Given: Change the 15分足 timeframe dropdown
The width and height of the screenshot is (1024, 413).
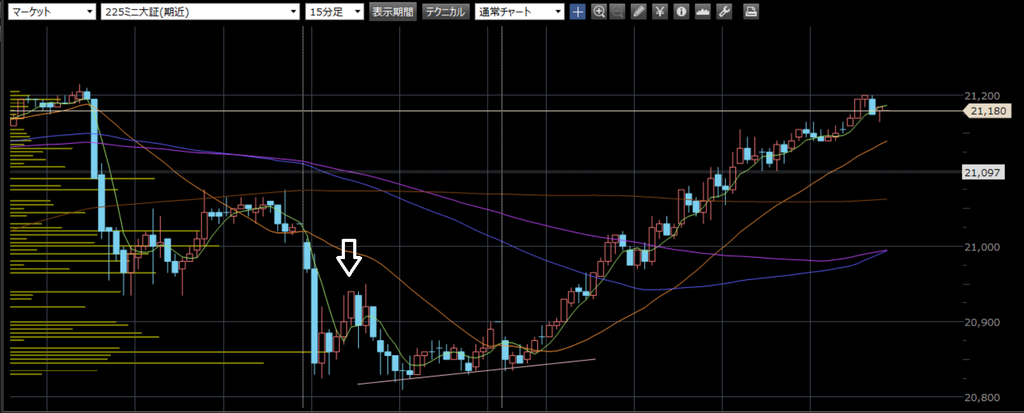Looking at the screenshot, I should 334,12.
